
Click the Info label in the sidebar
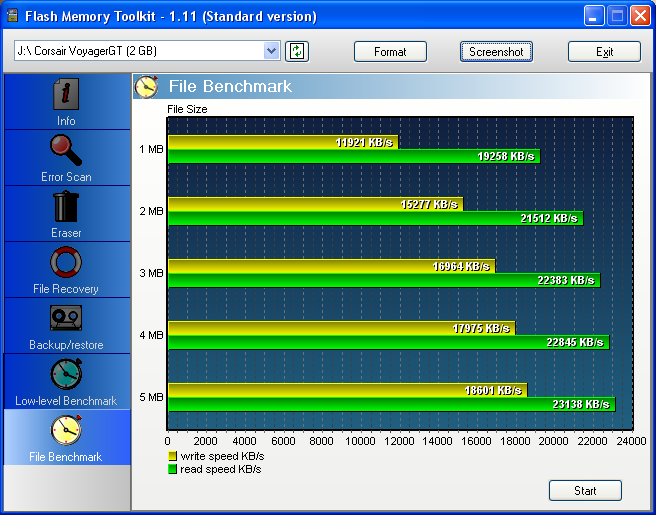pyautogui.click(x=66, y=121)
